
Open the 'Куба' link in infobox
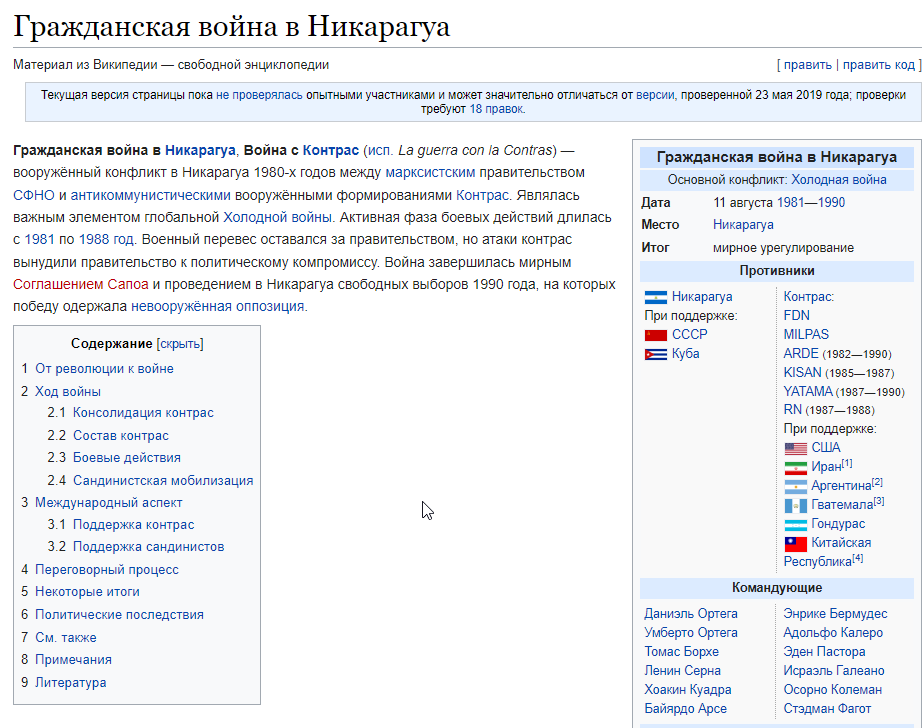(686, 354)
